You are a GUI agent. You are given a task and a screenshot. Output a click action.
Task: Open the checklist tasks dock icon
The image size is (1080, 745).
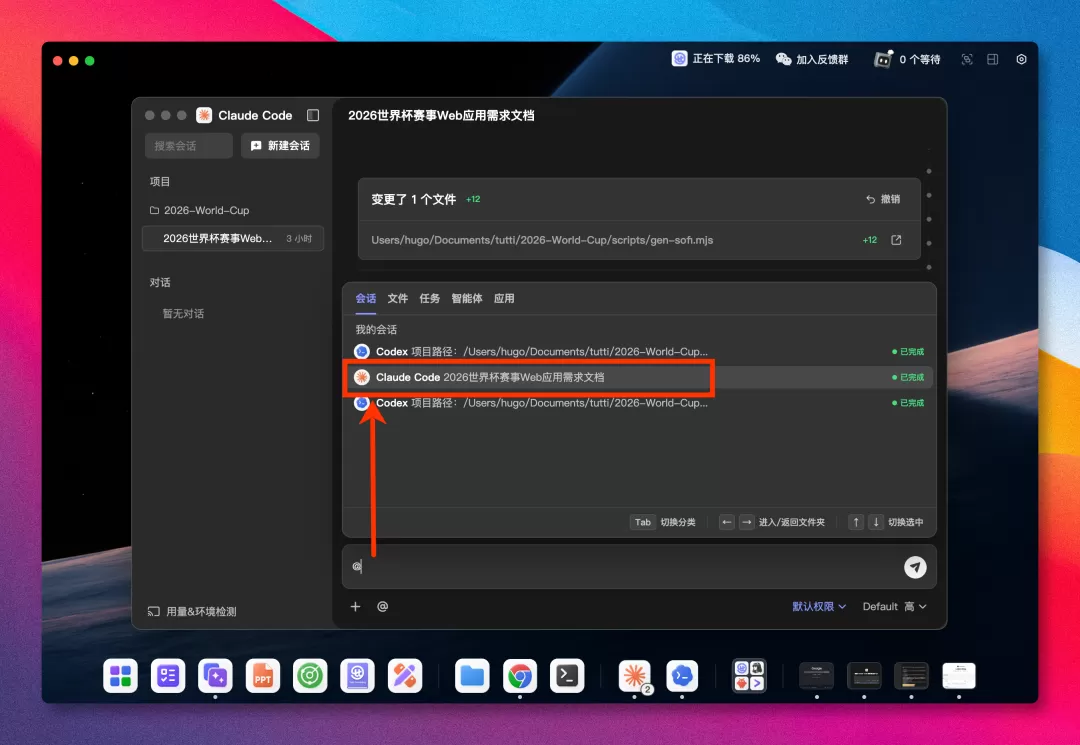tap(168, 675)
